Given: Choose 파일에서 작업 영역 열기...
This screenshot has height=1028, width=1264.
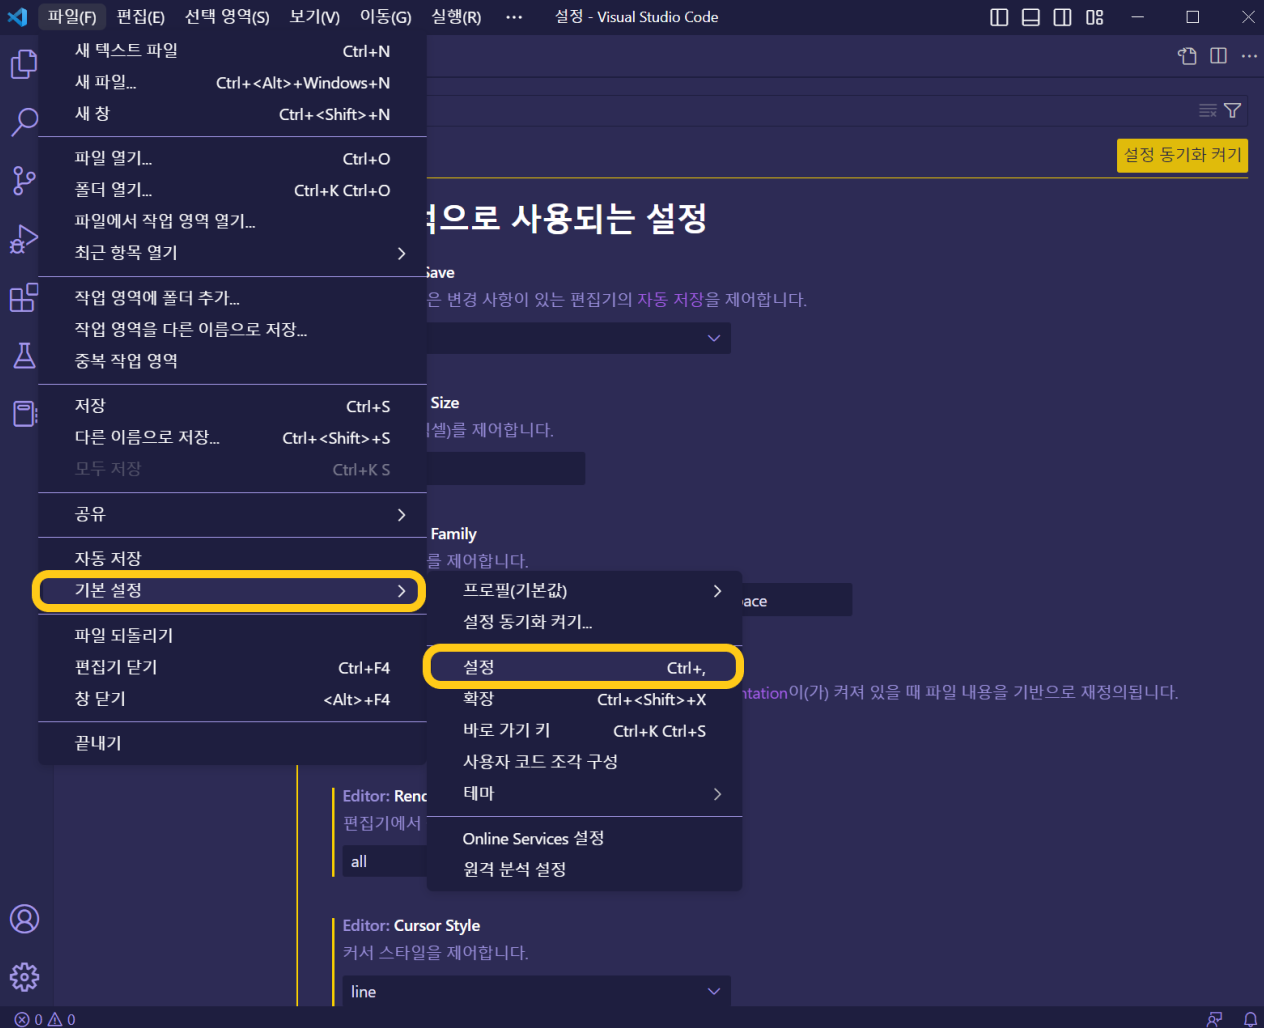Looking at the screenshot, I should 232,221.
